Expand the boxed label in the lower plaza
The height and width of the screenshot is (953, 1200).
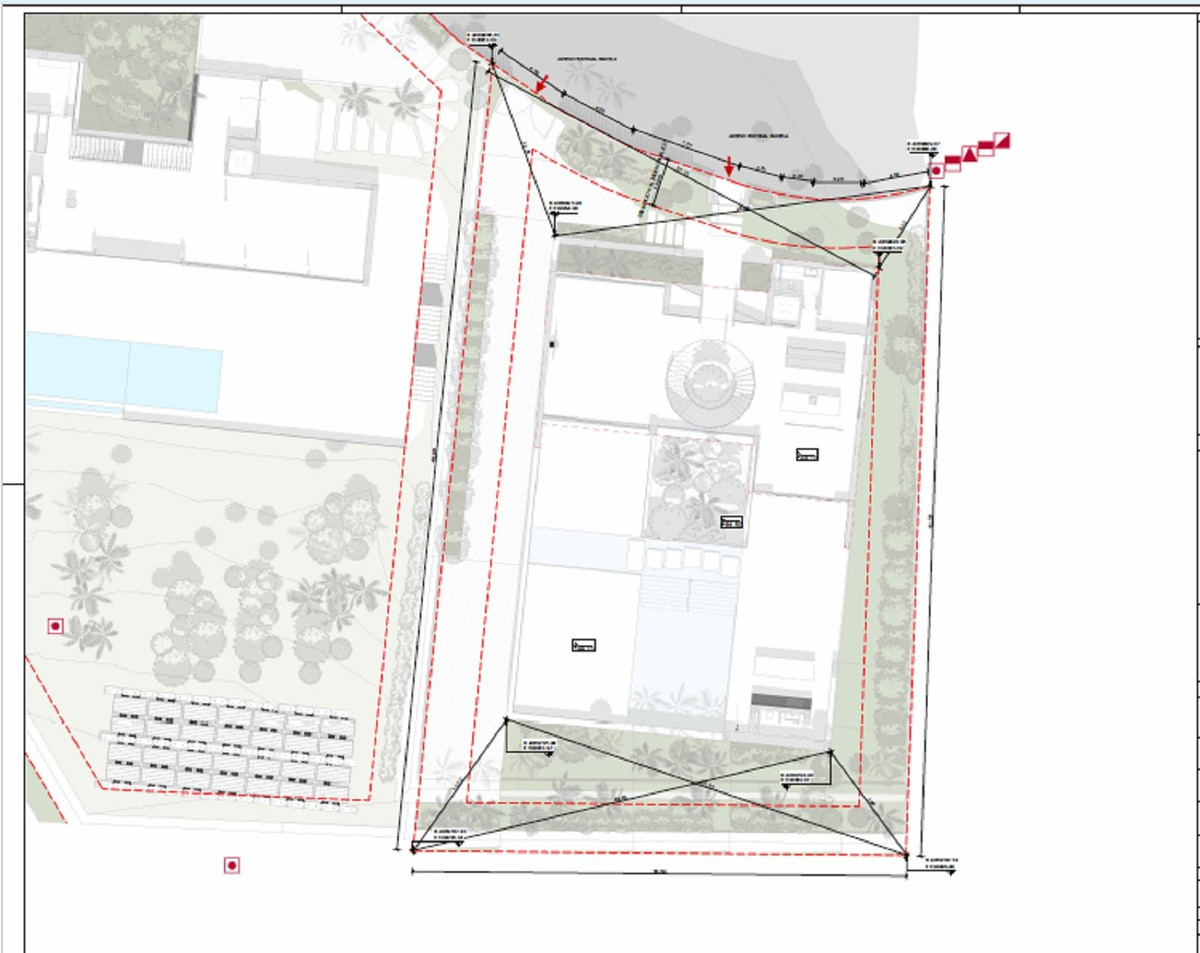coord(585,644)
